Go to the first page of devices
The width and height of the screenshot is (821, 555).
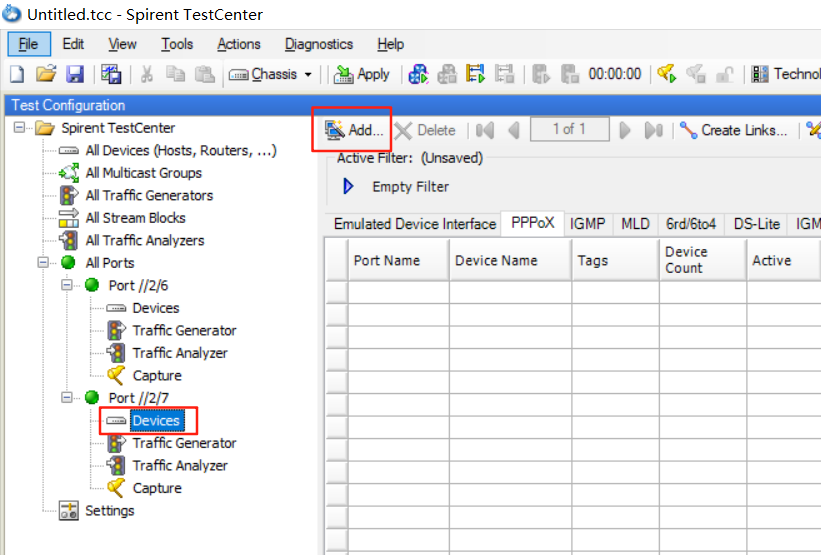(485, 130)
